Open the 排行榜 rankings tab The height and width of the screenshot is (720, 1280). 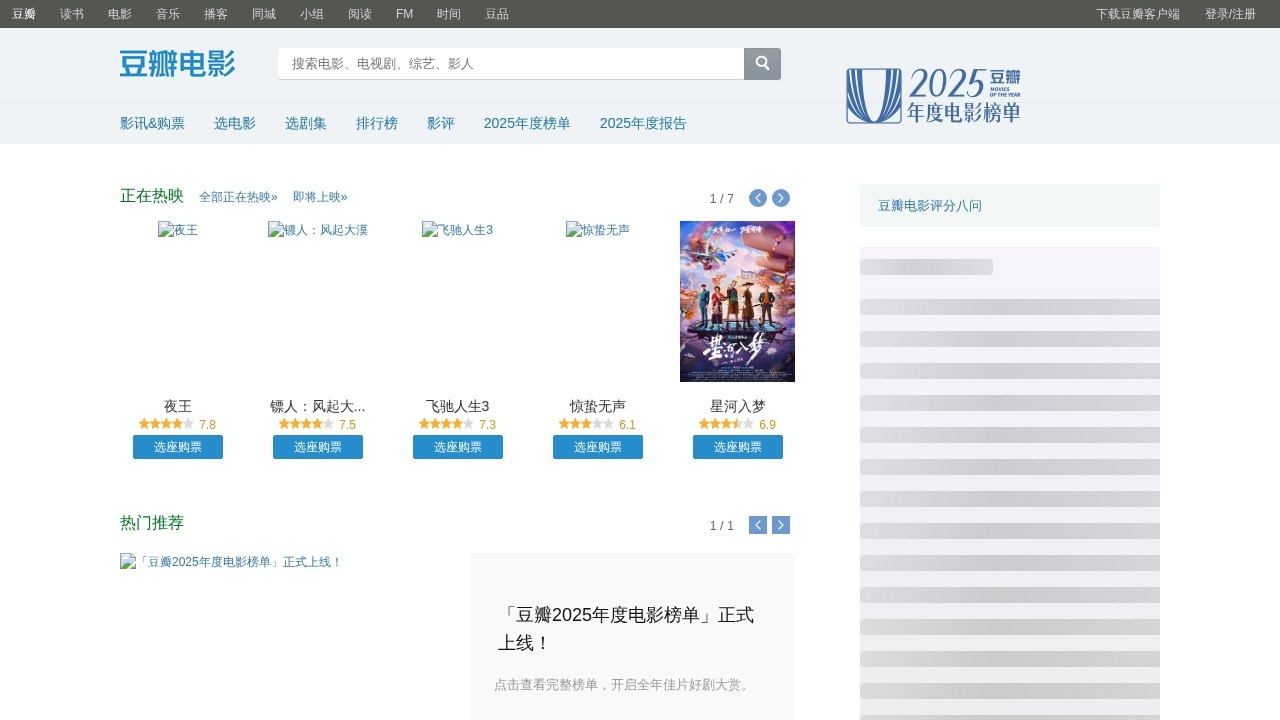[377, 123]
